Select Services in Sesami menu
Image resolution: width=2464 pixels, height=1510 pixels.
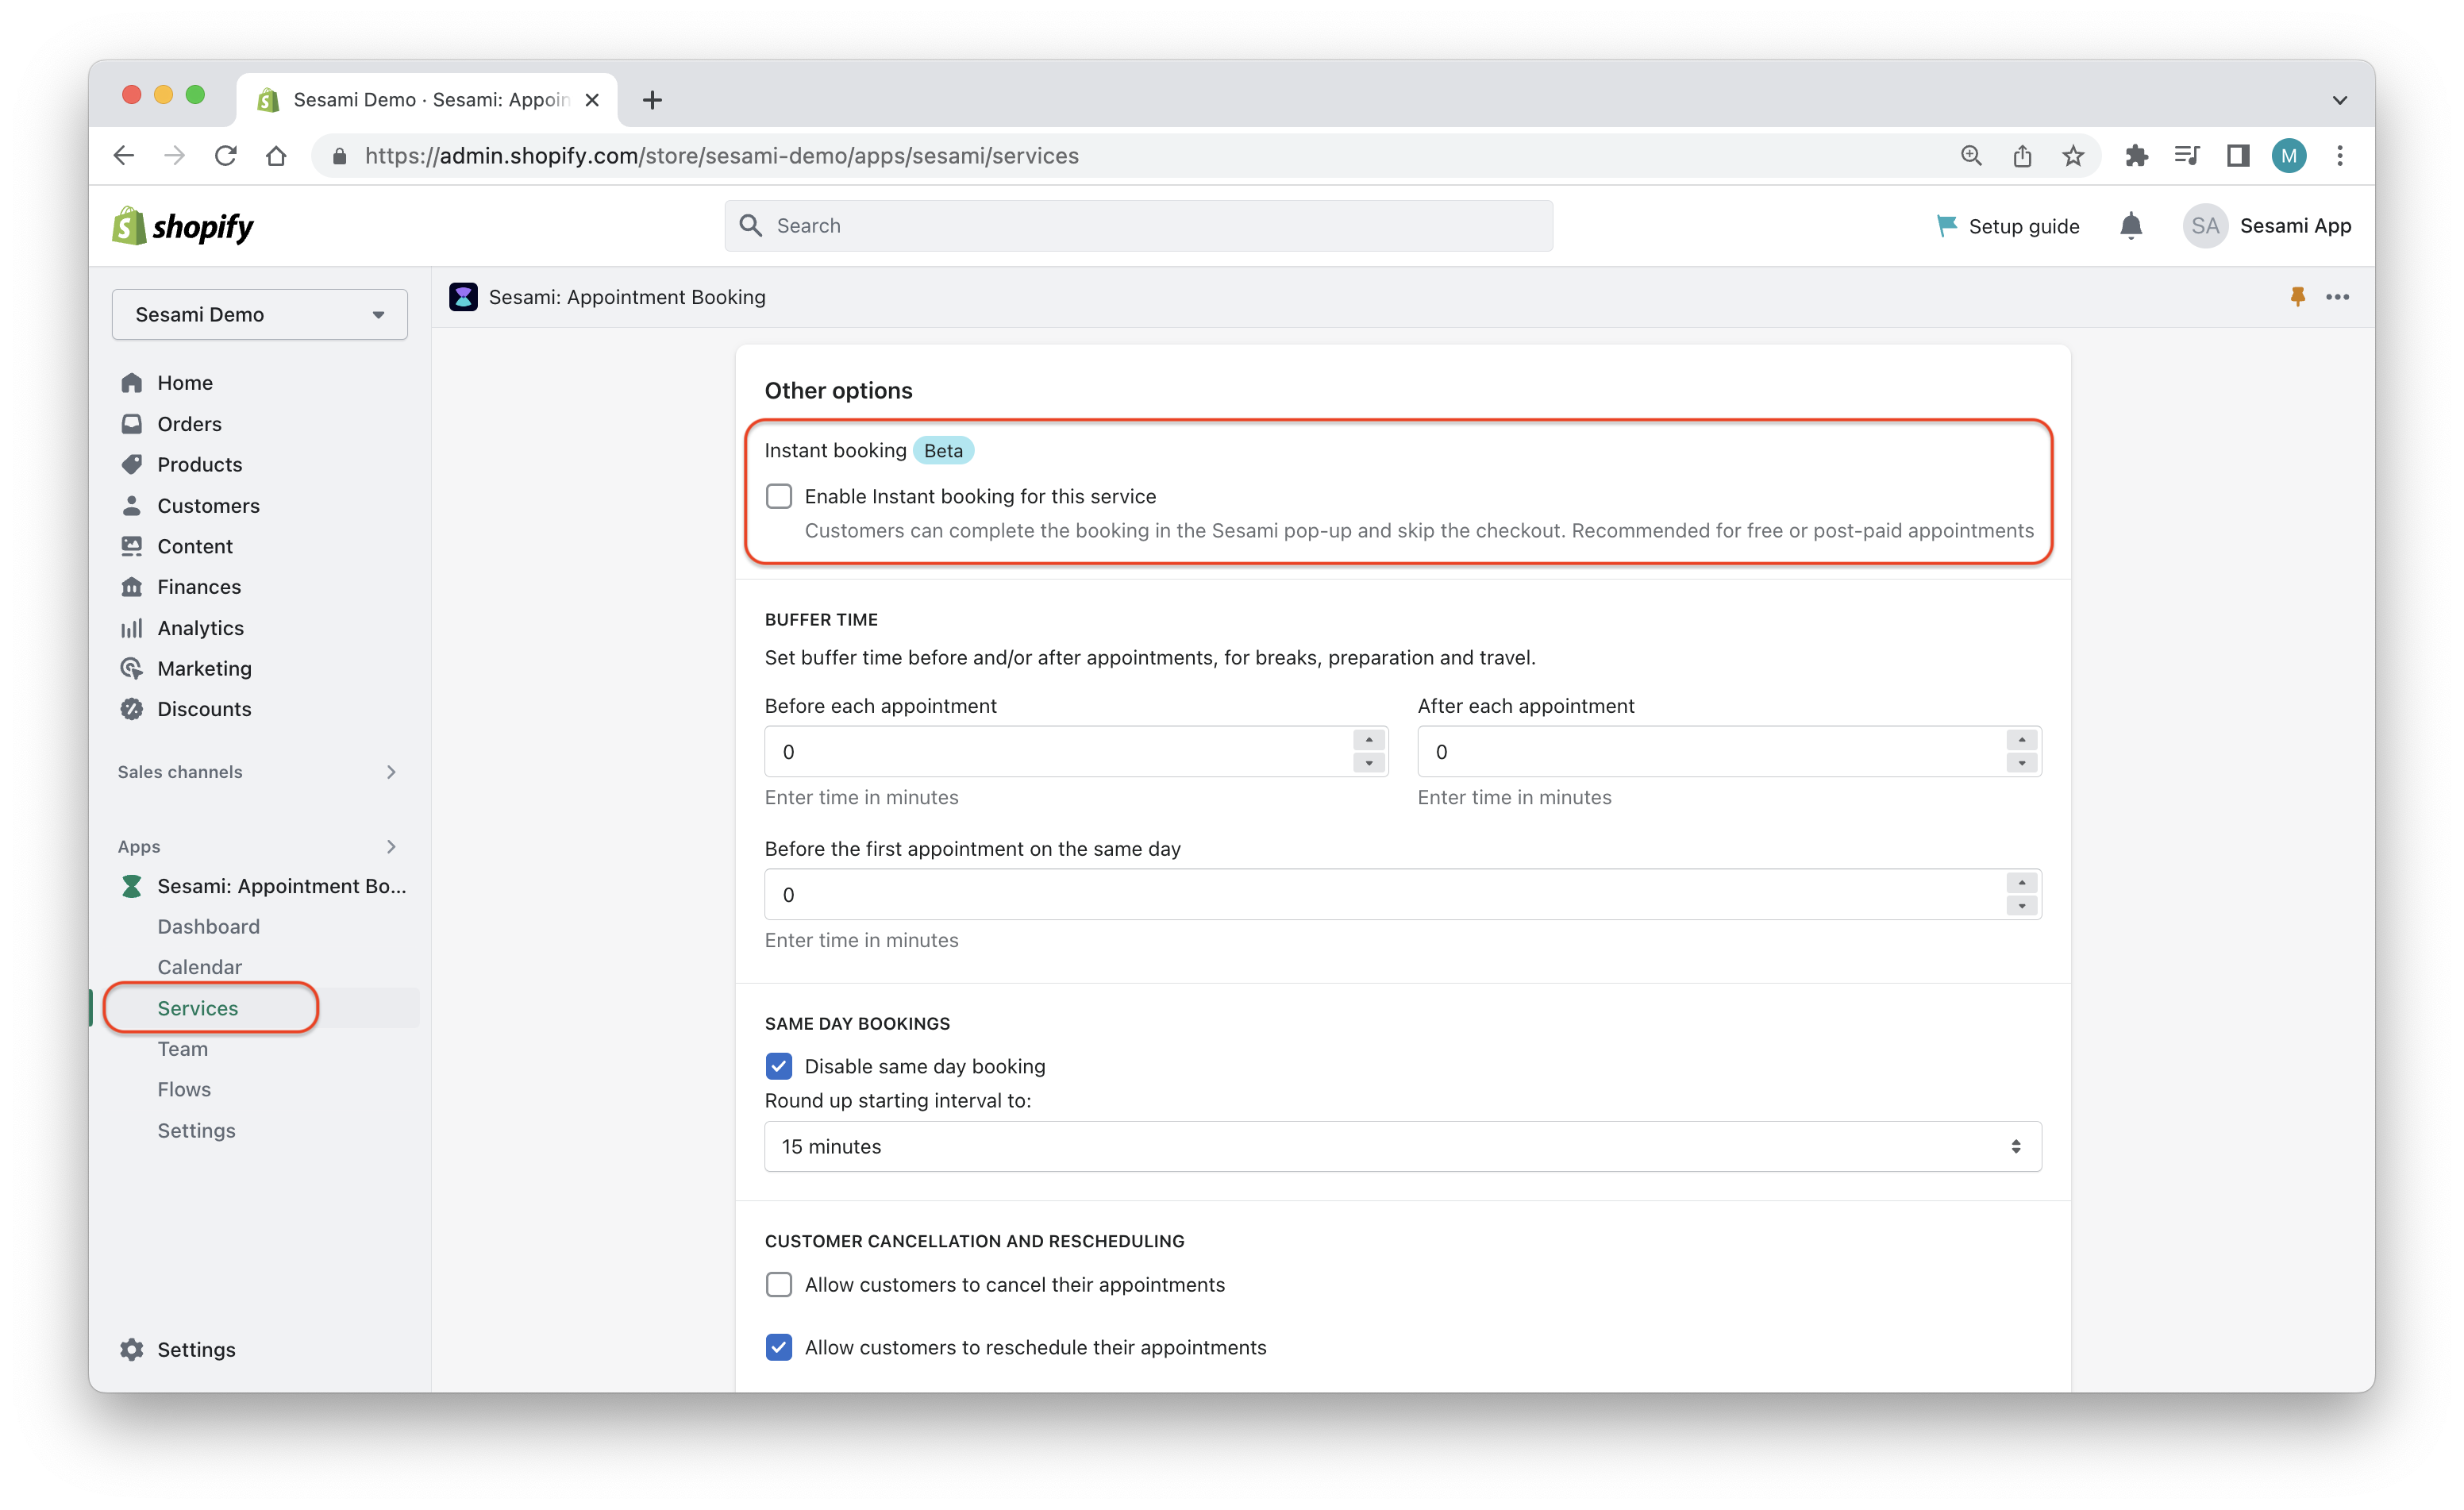click(198, 1008)
